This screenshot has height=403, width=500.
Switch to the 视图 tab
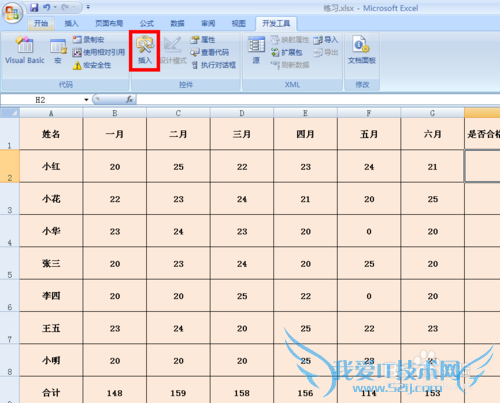[x=239, y=23]
